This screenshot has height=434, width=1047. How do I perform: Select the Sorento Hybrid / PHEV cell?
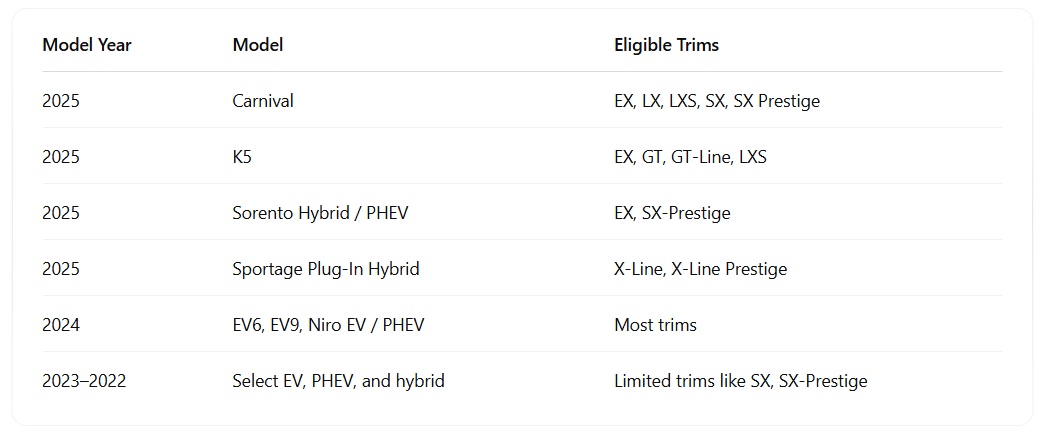(320, 213)
